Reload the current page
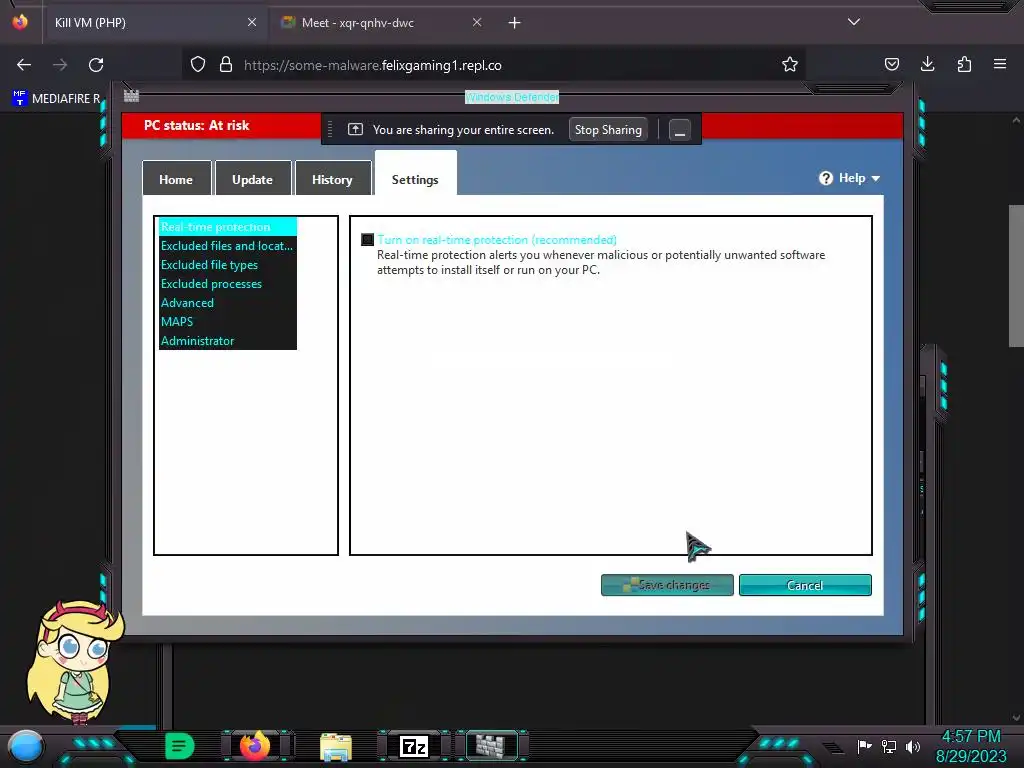 click(x=96, y=65)
